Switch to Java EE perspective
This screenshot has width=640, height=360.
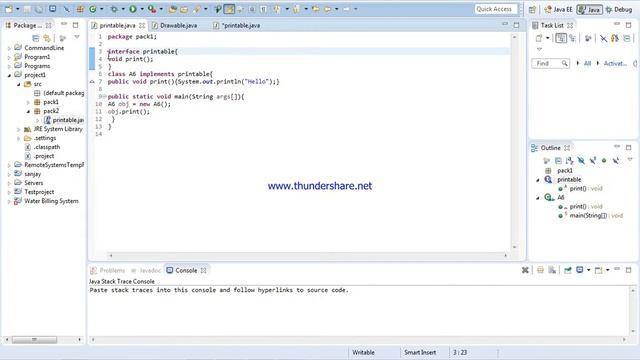(x=558, y=9)
